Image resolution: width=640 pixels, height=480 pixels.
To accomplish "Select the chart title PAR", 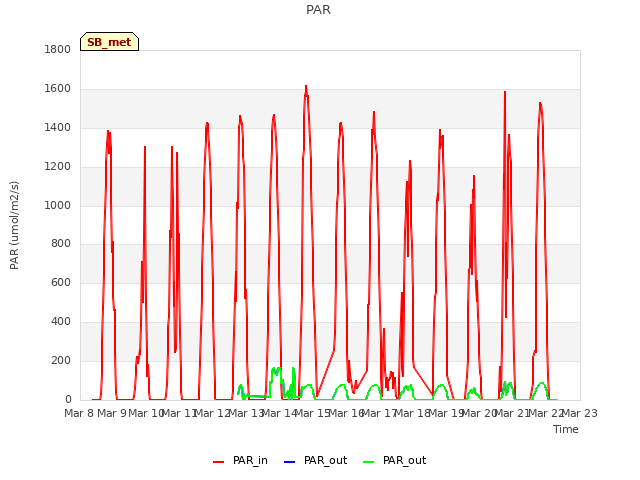I will pos(318,10).
